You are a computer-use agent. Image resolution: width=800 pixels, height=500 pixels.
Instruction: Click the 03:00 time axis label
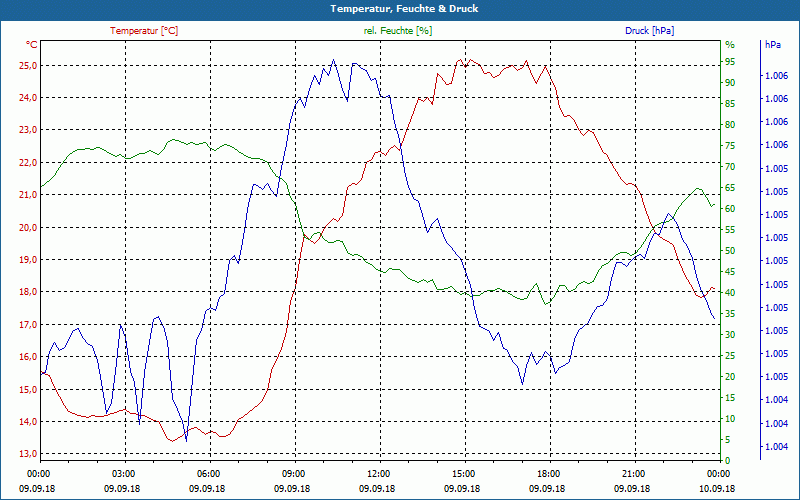(122, 473)
